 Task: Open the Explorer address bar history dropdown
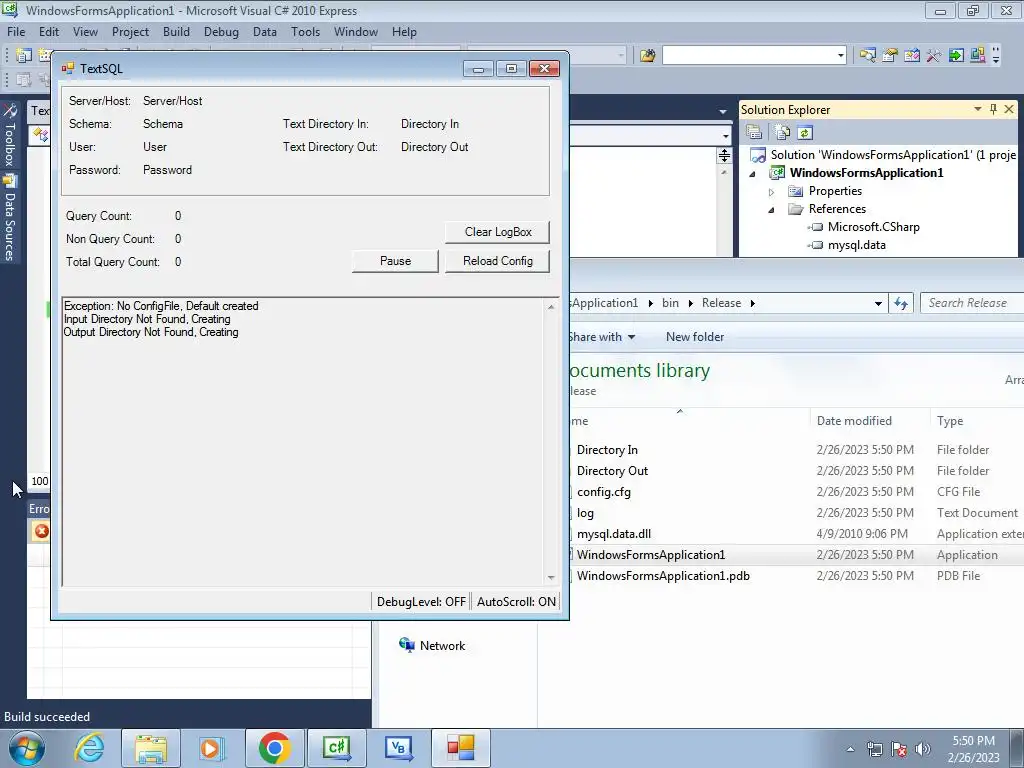pos(878,303)
